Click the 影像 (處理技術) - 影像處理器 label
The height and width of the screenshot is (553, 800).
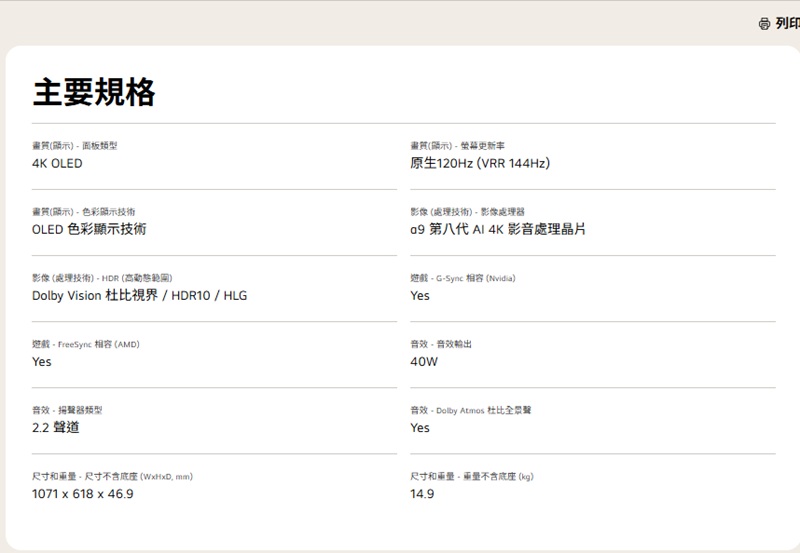(467, 212)
